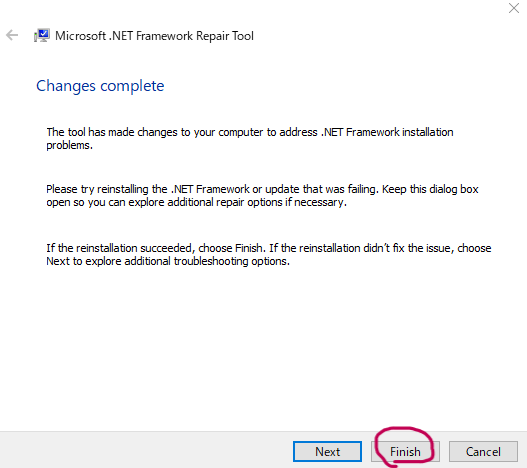Image resolution: width=527 pixels, height=468 pixels.
Task: Click the word 'problems.' in the first paragraph
Action: pos(70,146)
